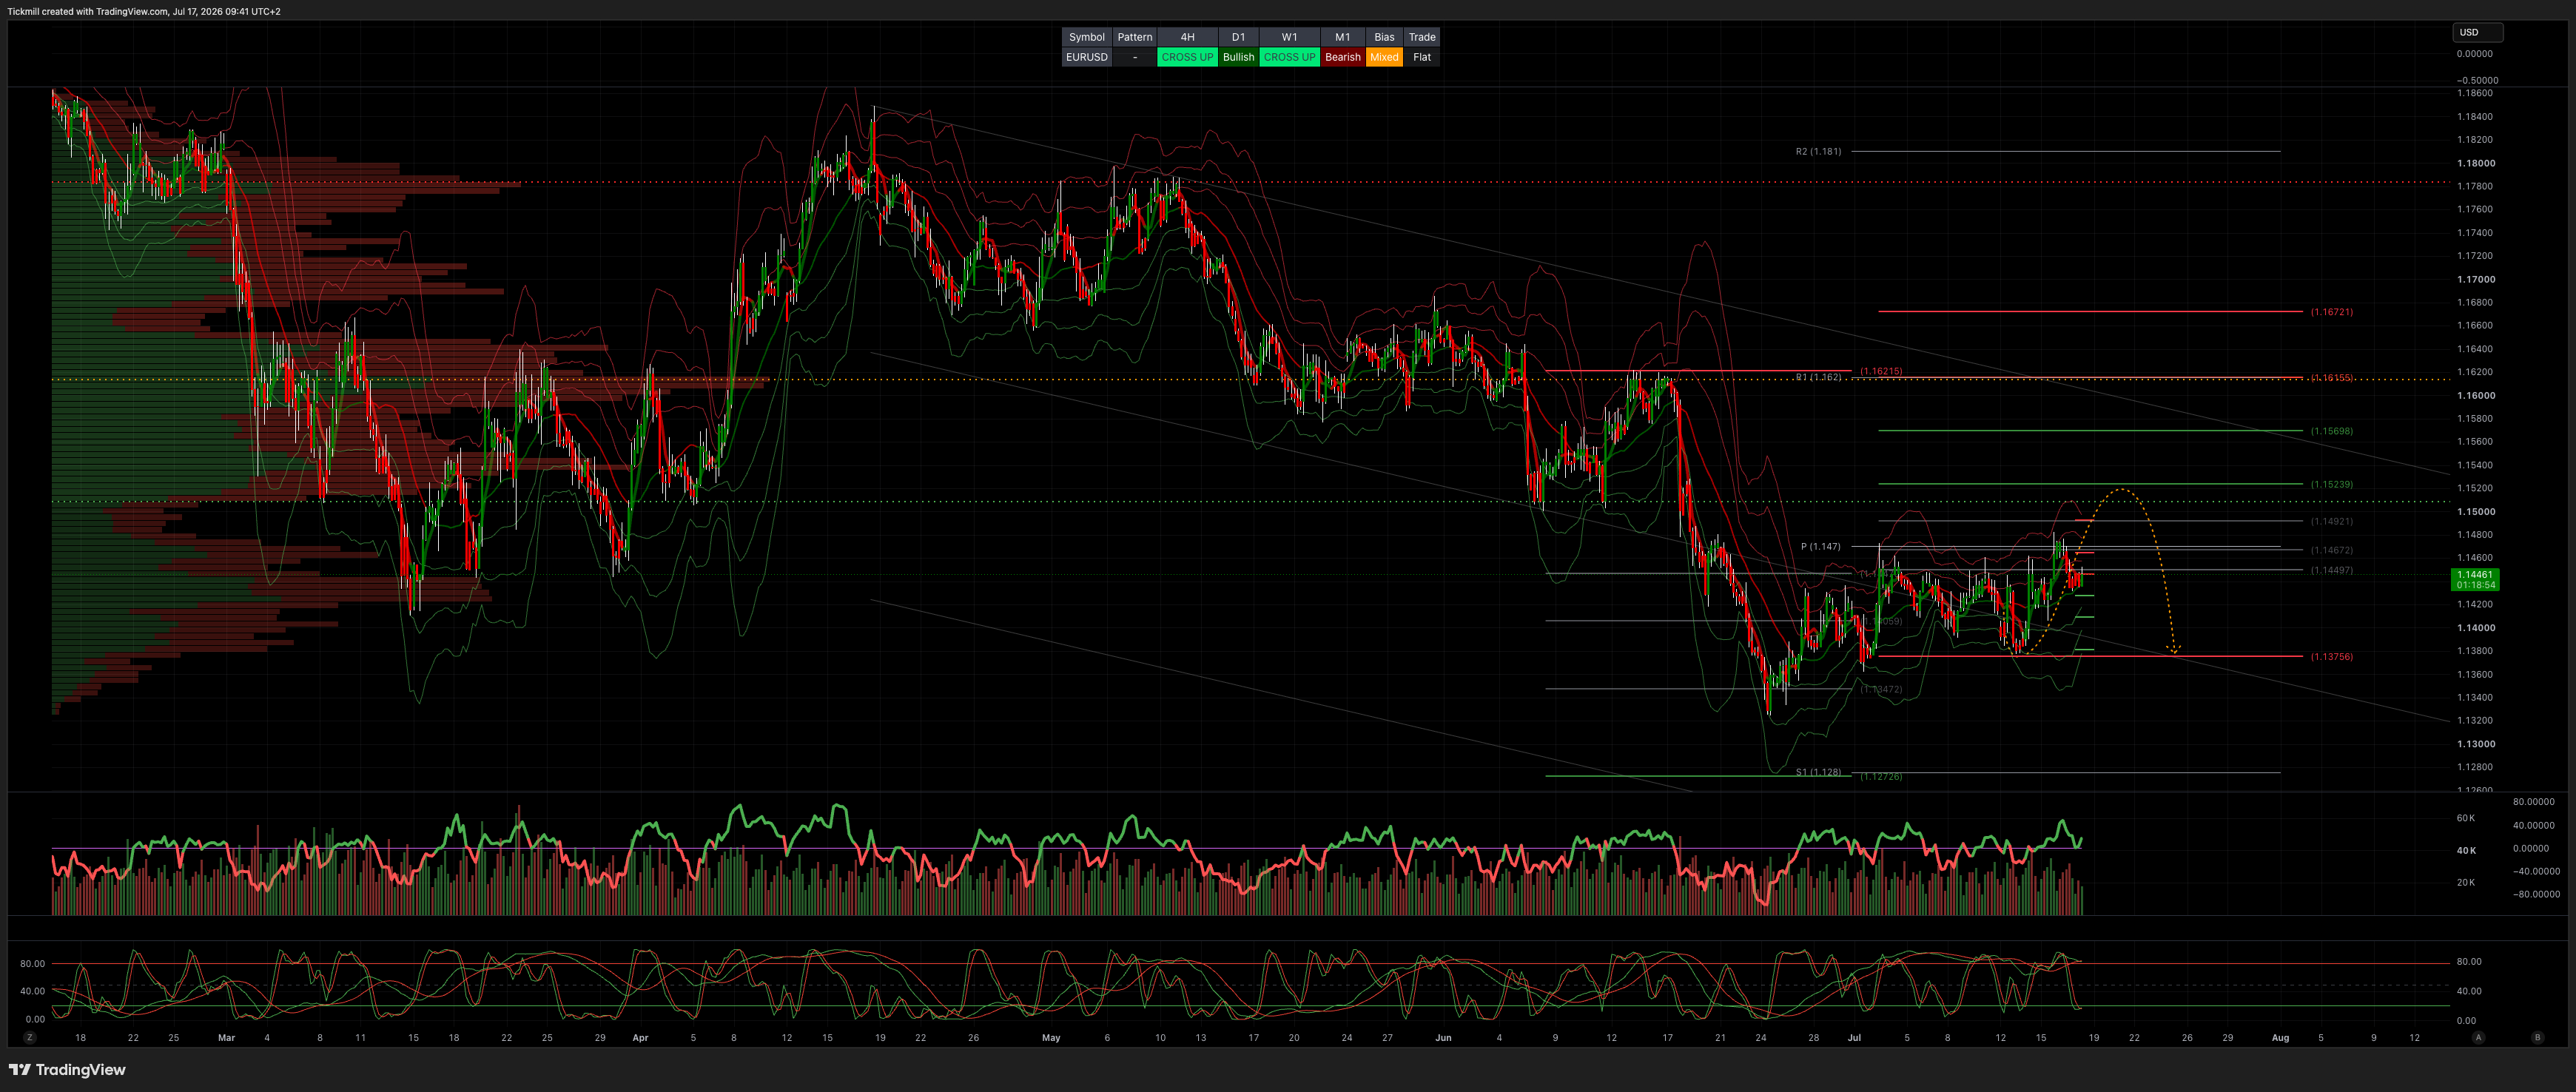Click the R2 (1.181) pivot label
2576x1092 pixels.
pyautogui.click(x=1818, y=152)
